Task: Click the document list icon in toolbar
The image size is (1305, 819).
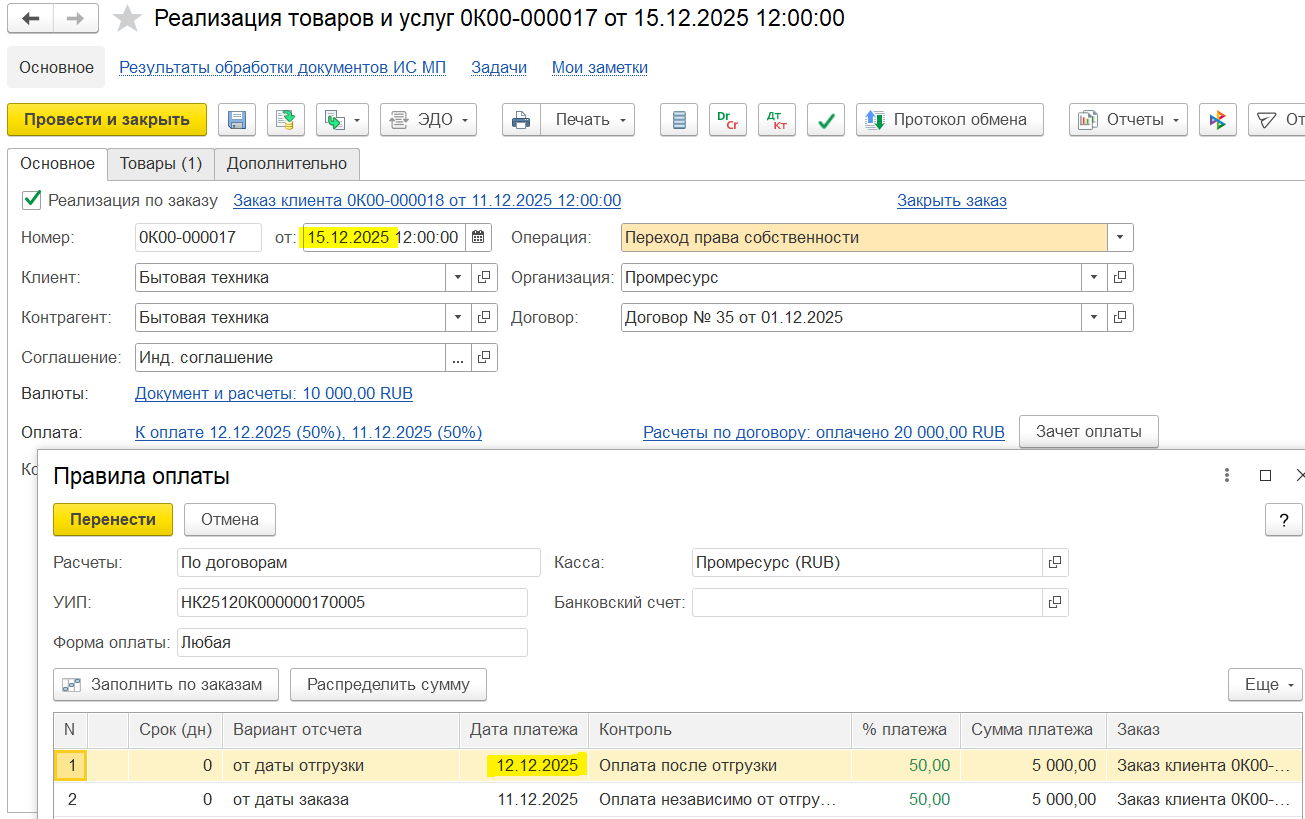Action: click(x=679, y=120)
